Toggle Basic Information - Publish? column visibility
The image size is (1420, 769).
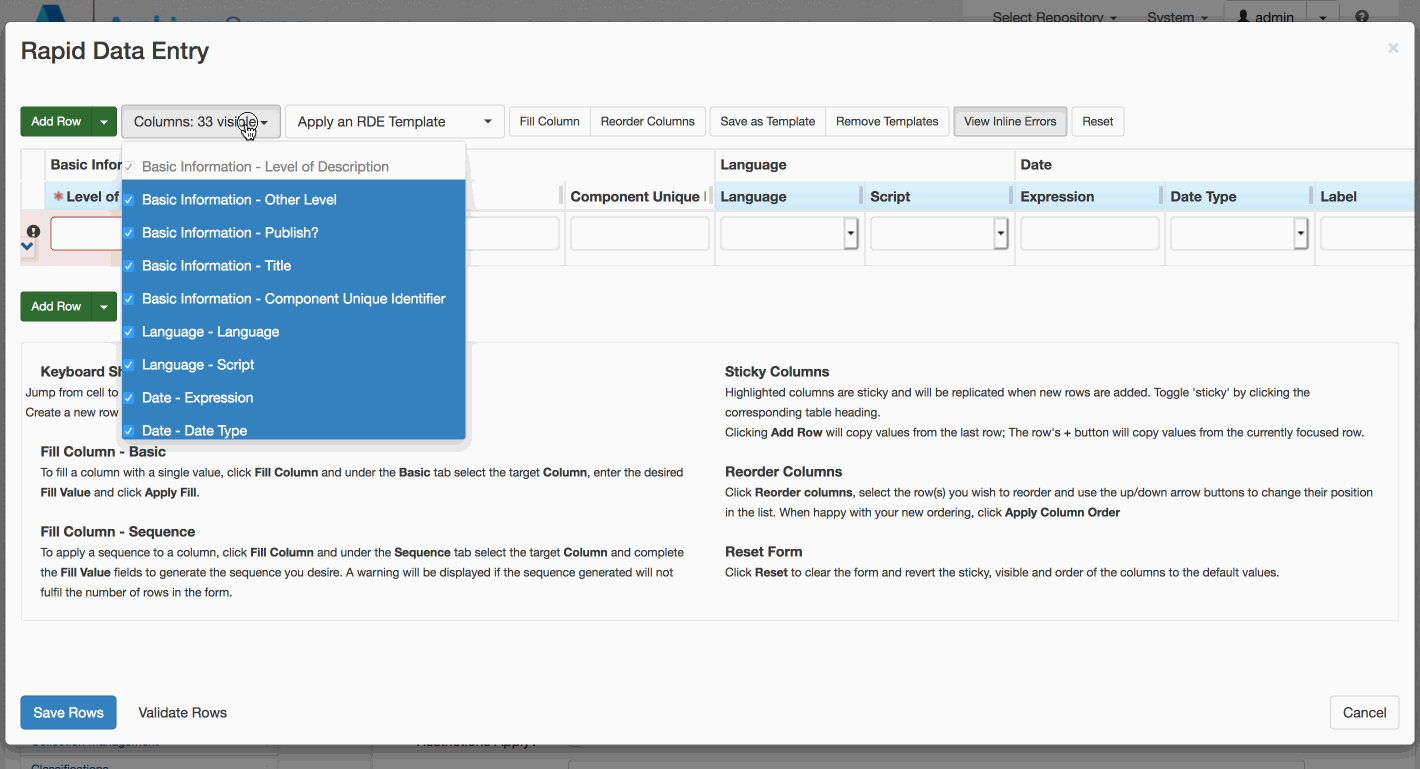click(293, 232)
